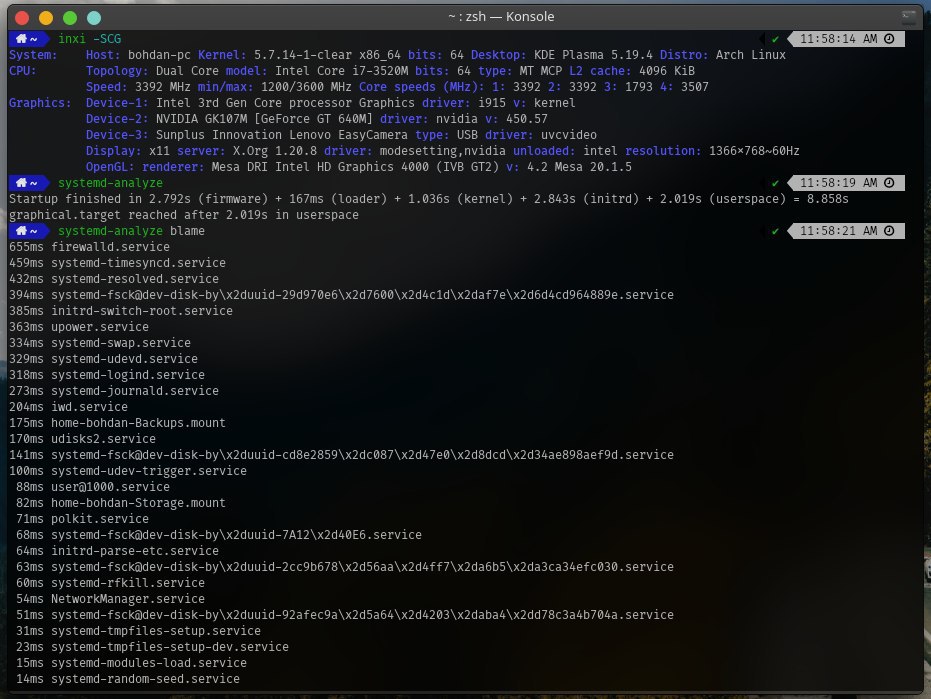
Task: Click the fsck line with uuid cd8e2859
Action: [x=341, y=455]
